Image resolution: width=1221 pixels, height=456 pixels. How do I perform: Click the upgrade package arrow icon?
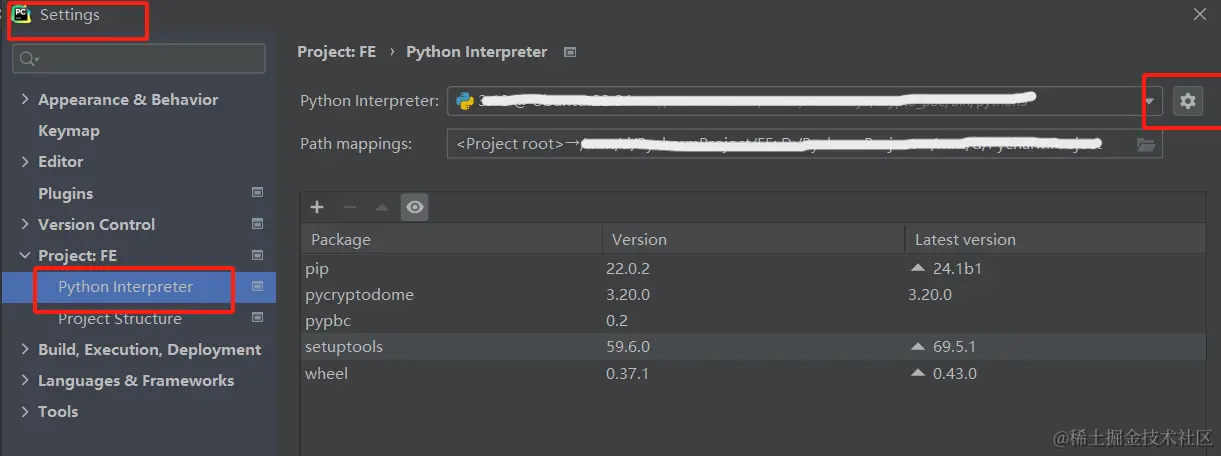tap(381, 207)
